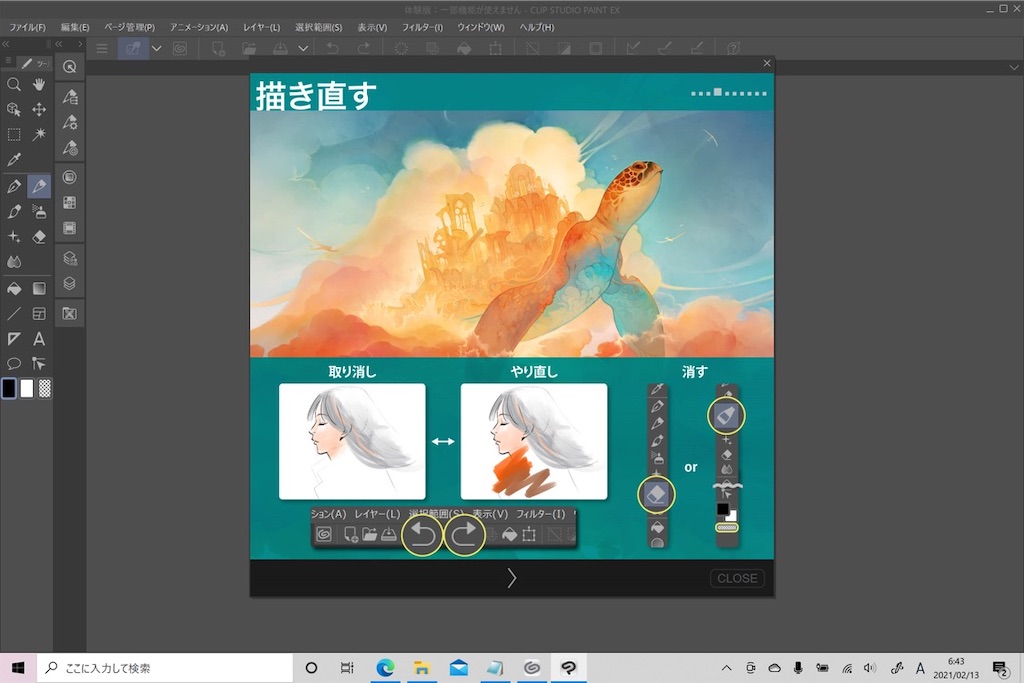This screenshot has width=1024, height=683.
Task: Expand the dropdown arrow beside the highlighted command bar icon
Action: (157, 48)
